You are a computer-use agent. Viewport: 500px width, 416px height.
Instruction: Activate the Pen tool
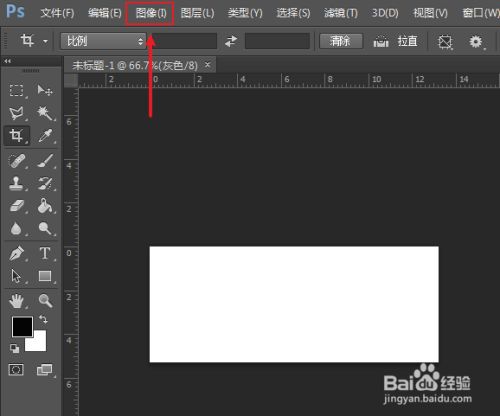[x=17, y=253]
